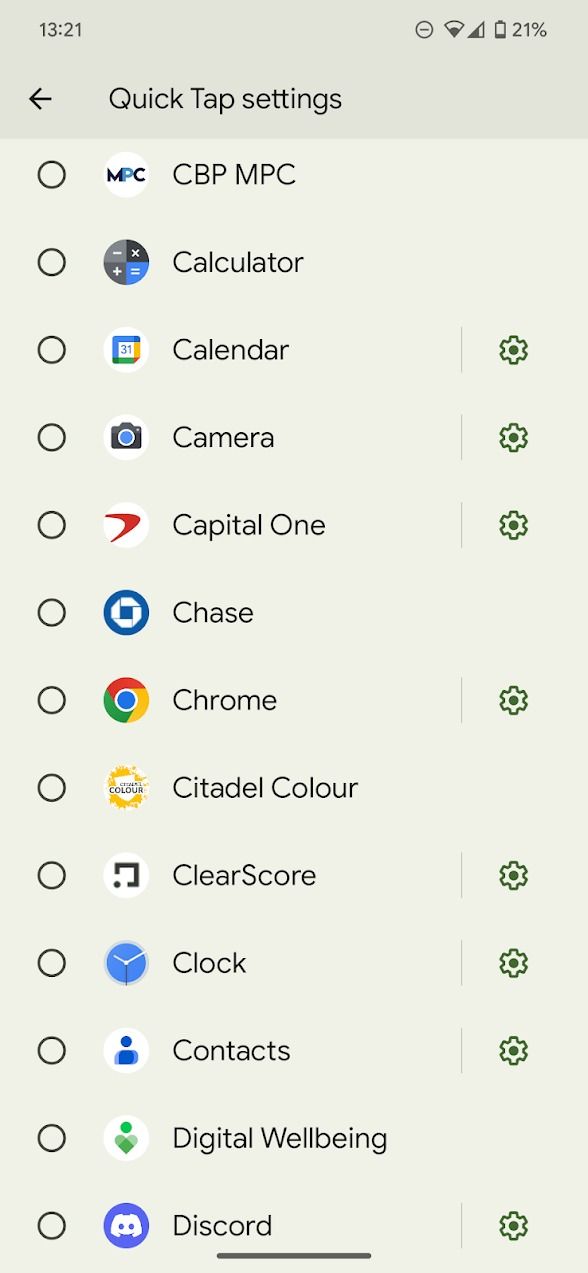Tap the Chase bank app icon
Screen dimensions: 588x1273
125,612
